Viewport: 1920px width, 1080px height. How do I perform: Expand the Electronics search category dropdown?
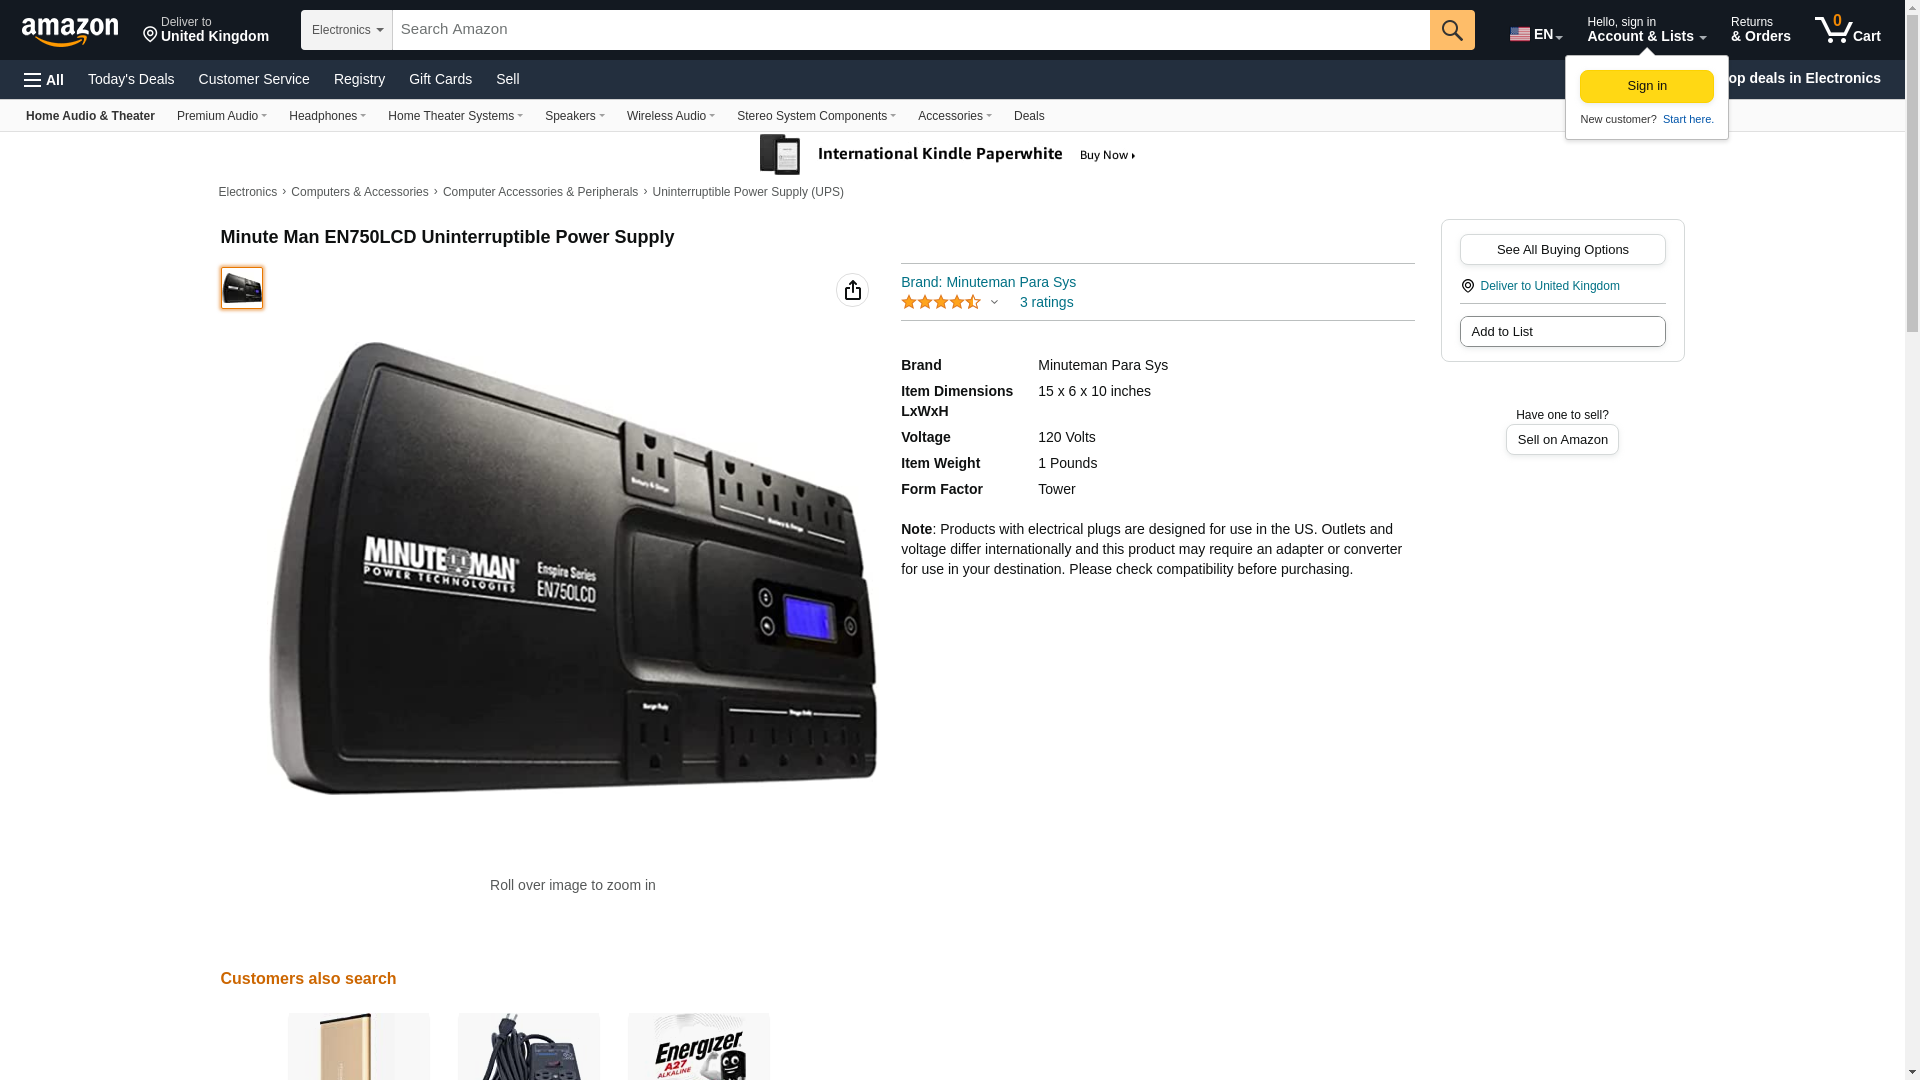pos(346,30)
